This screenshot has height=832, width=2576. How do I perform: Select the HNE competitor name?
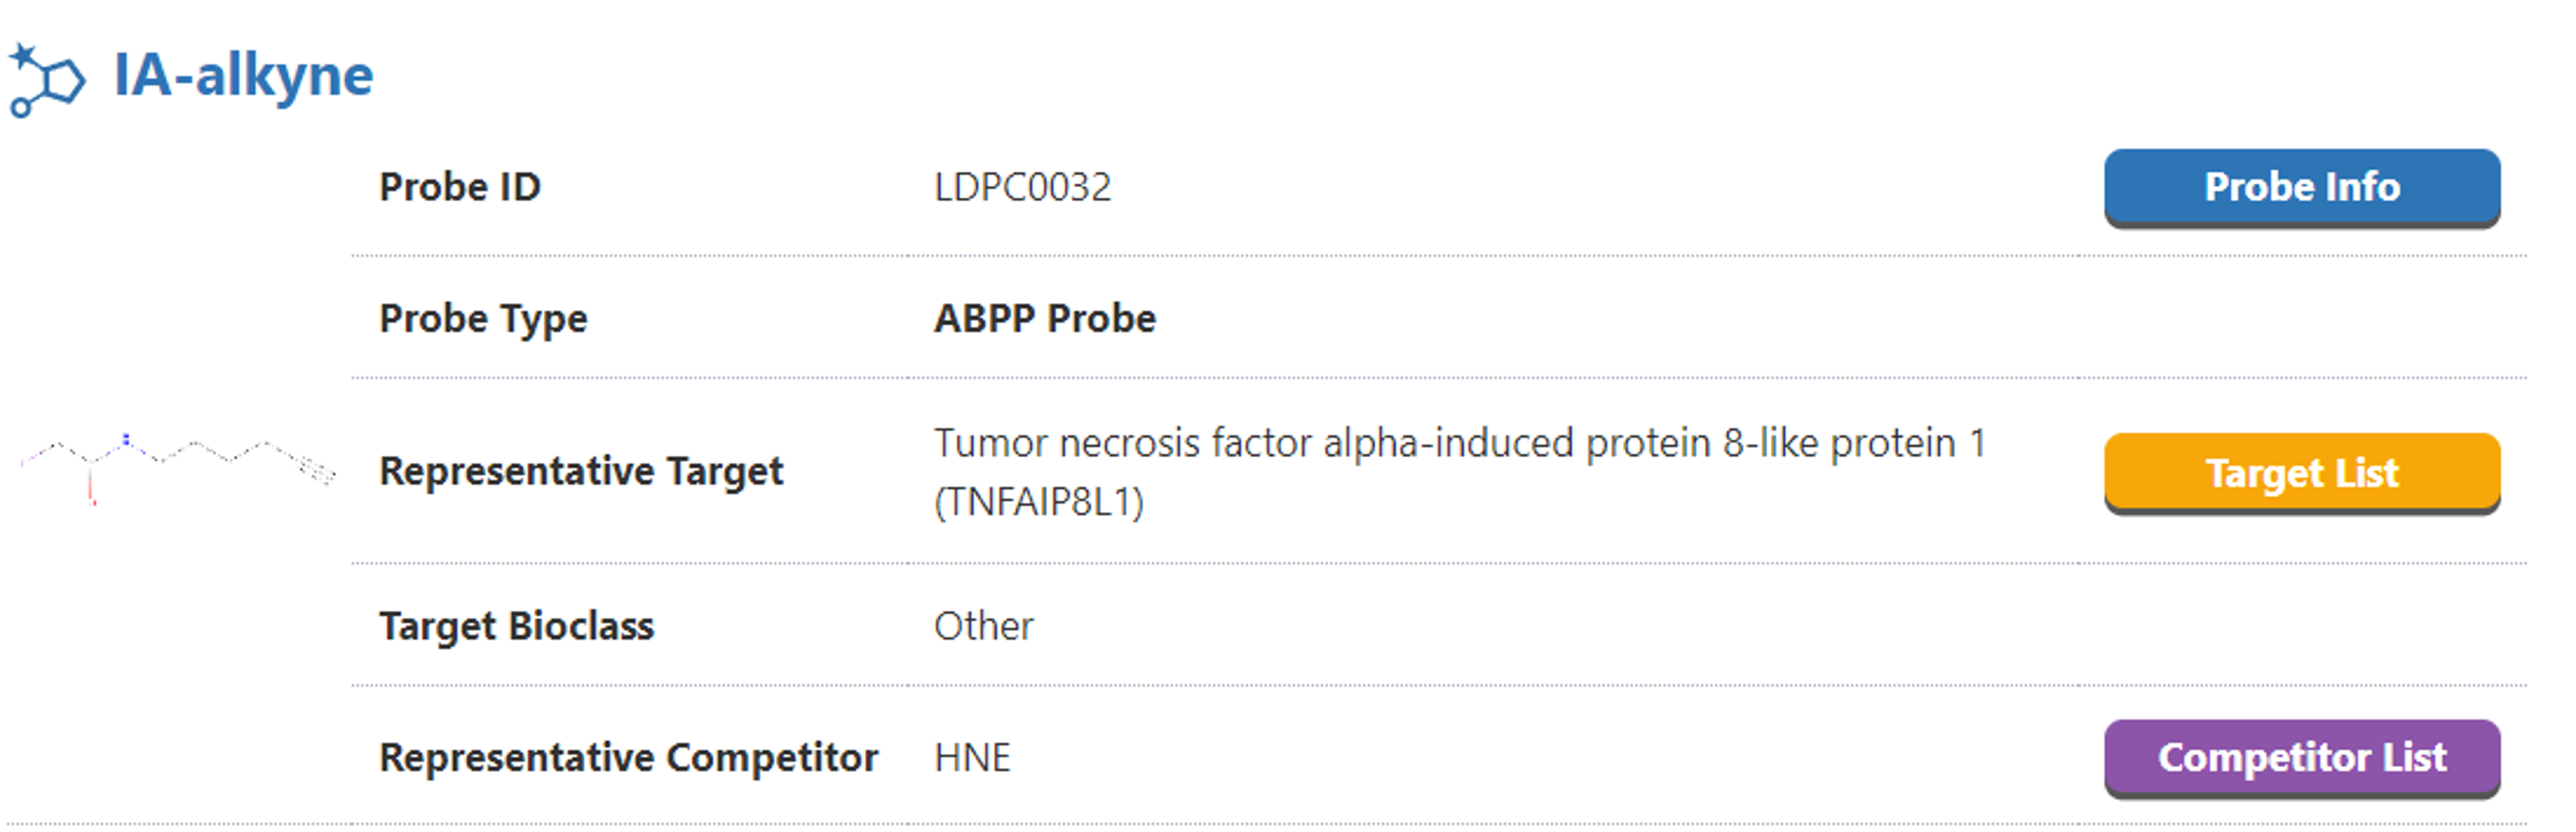pyautogui.click(x=972, y=757)
